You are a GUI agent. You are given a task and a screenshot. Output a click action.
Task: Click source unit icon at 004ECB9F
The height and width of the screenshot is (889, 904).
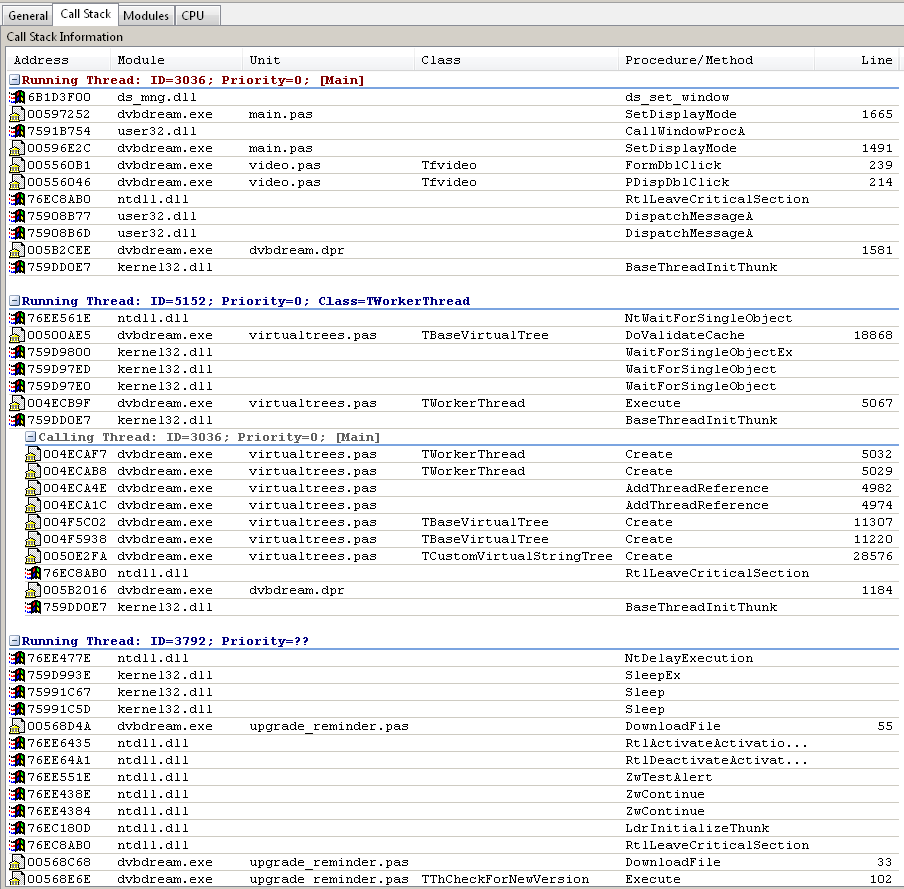[17, 403]
